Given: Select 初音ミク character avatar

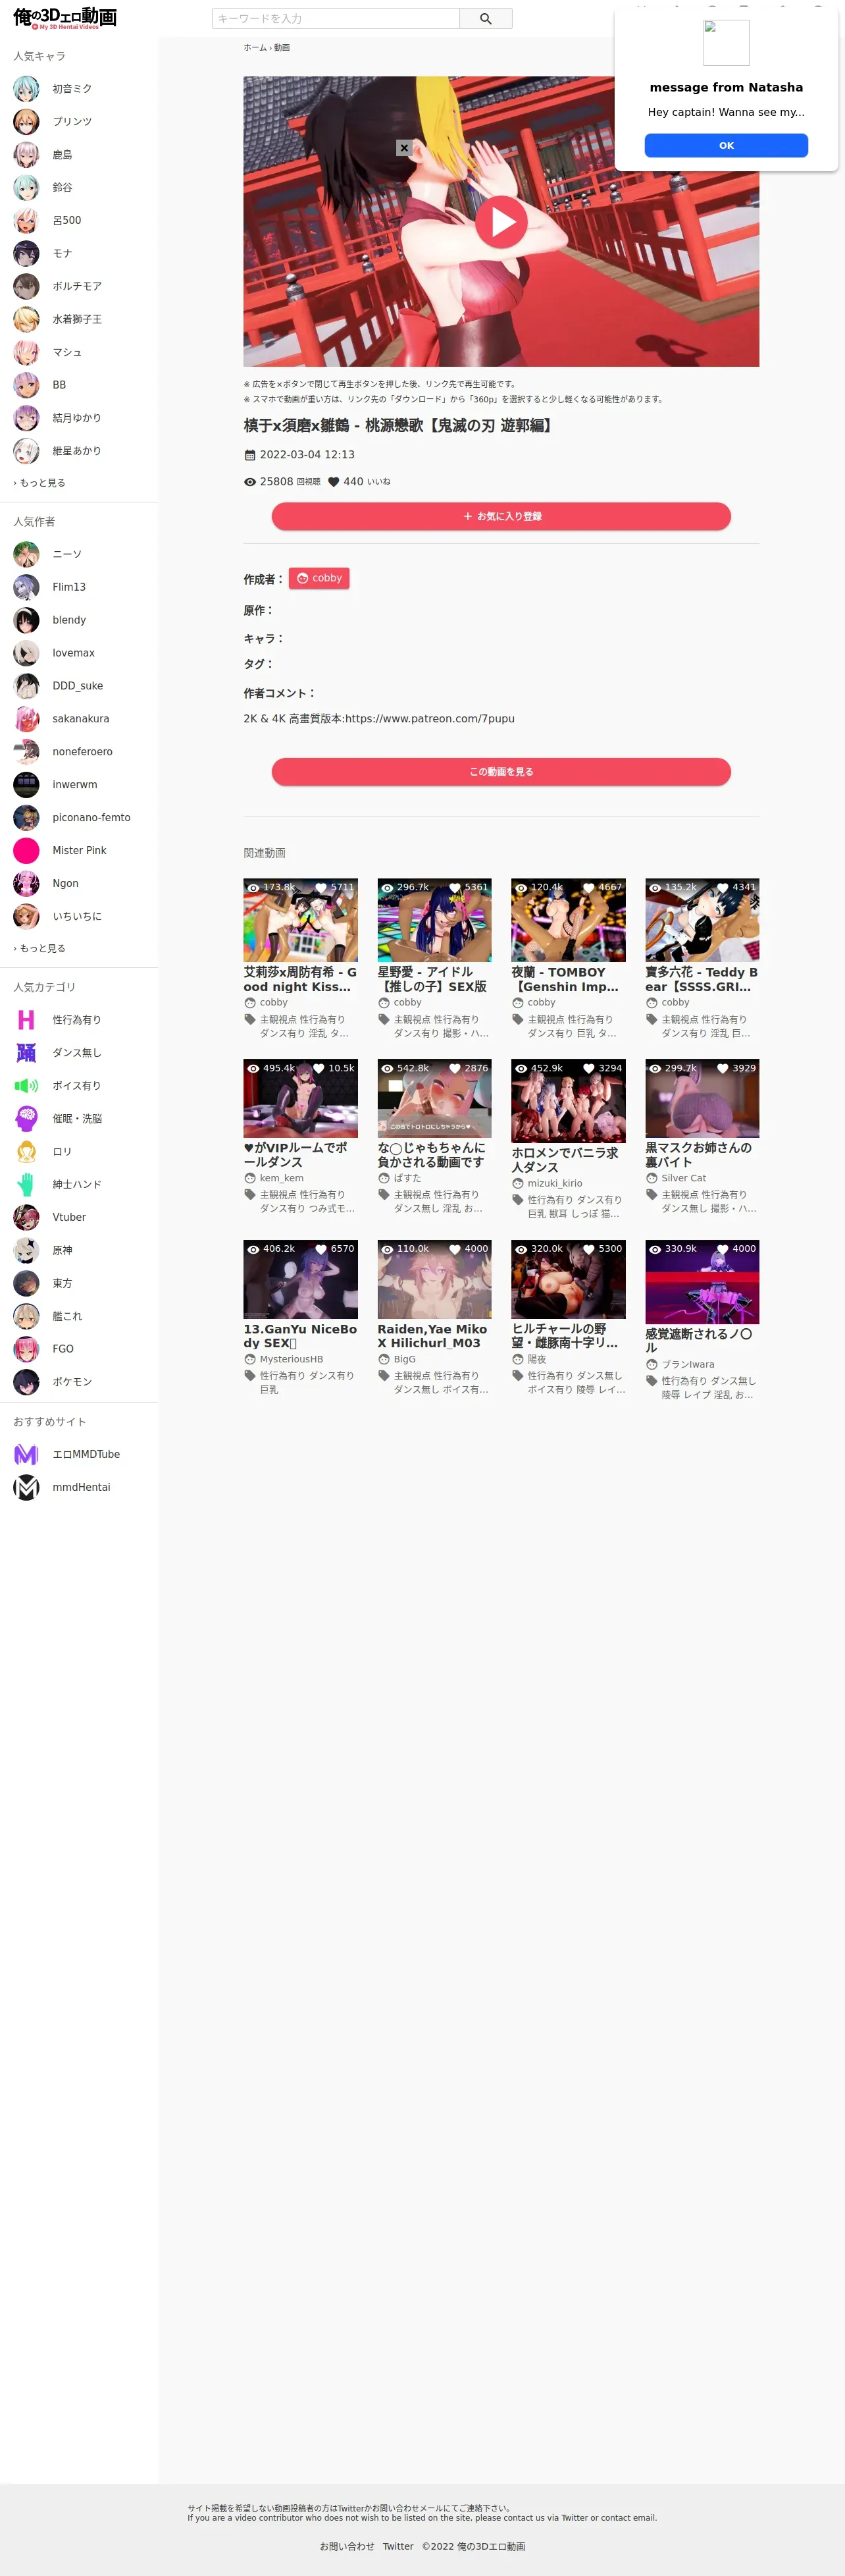Looking at the screenshot, I should (x=26, y=89).
